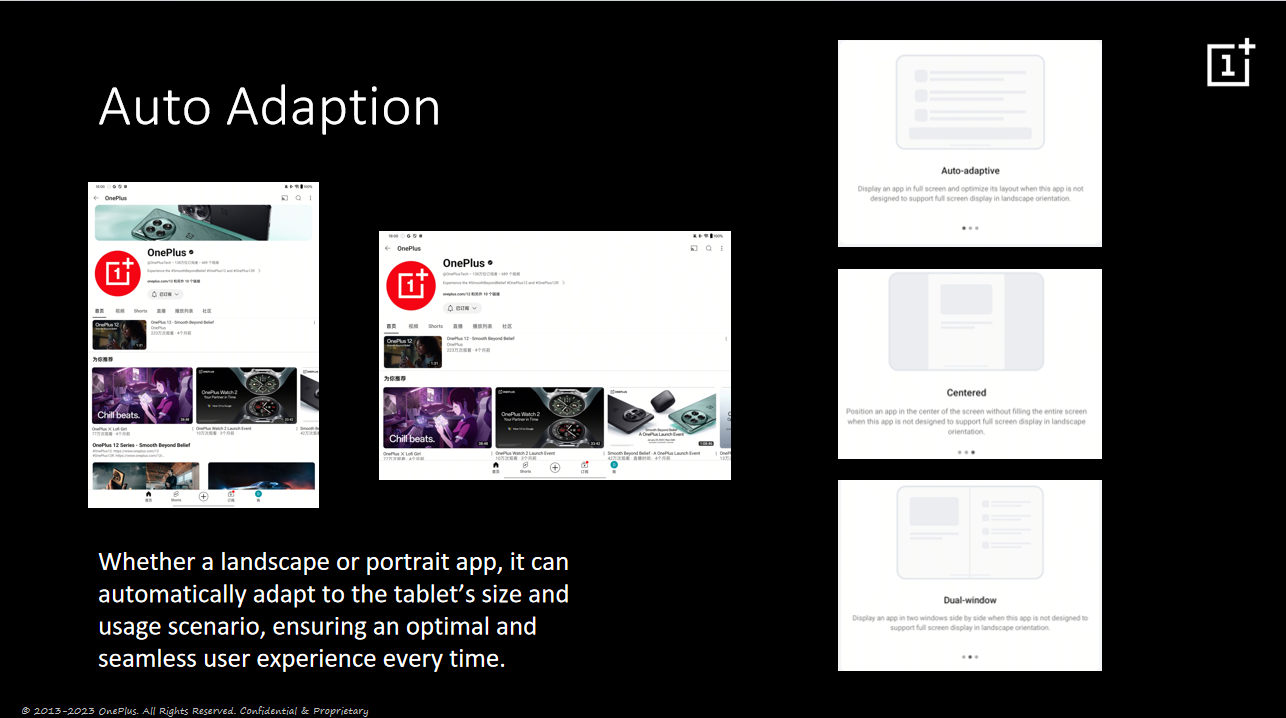This screenshot has width=1286, height=718.
Task: Open the OnePlus 12 featured video thumbnail in landscape screenshot
Action: 413,351
